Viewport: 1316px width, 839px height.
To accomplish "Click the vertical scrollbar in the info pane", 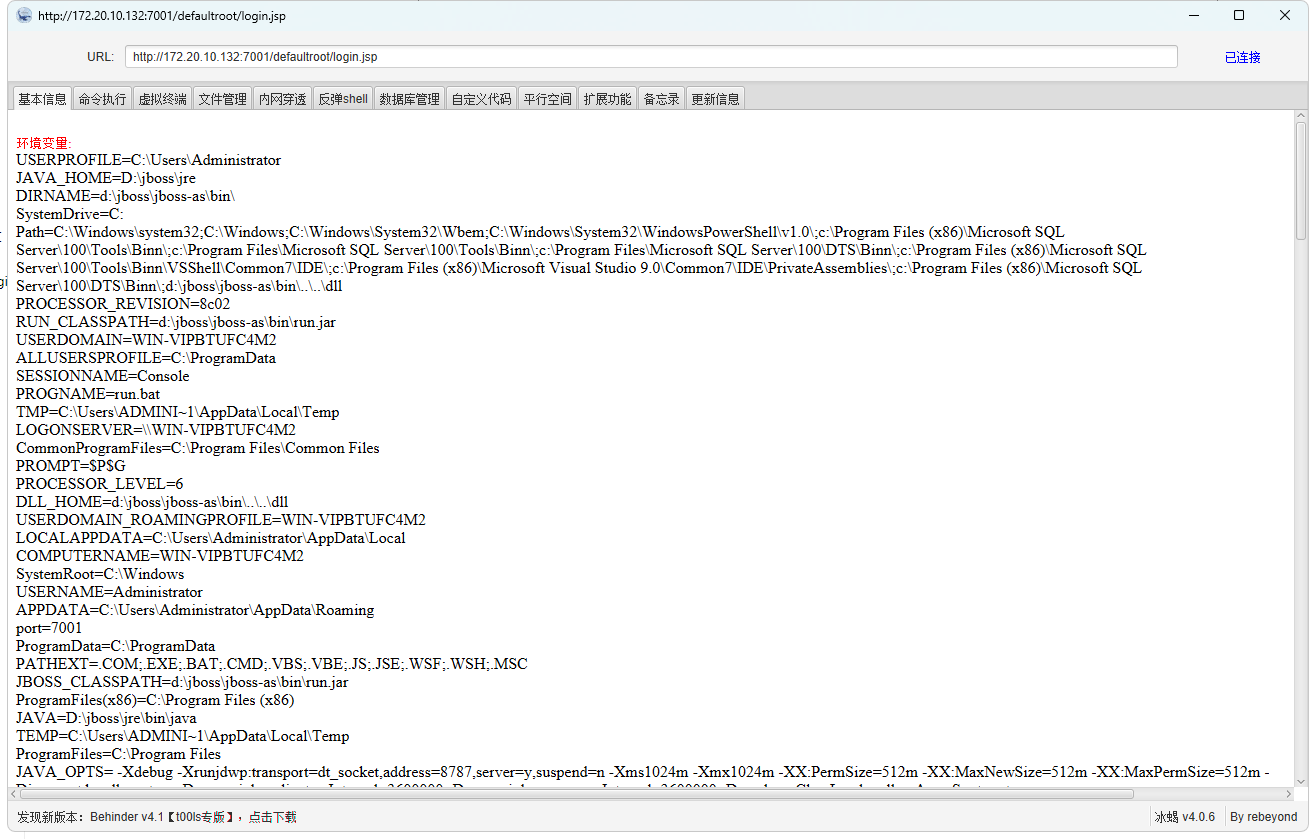I will coord(1301,180).
